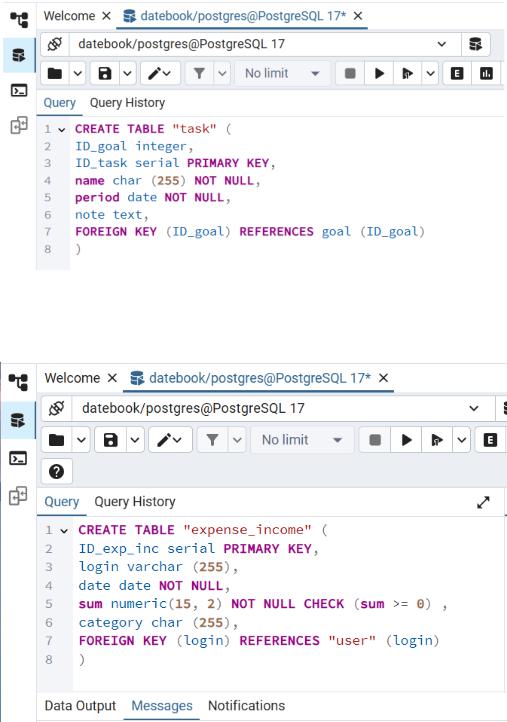Select Query Tool sidebar icon in task-table window
Screen dimensions: 507x722
pos(19,55)
